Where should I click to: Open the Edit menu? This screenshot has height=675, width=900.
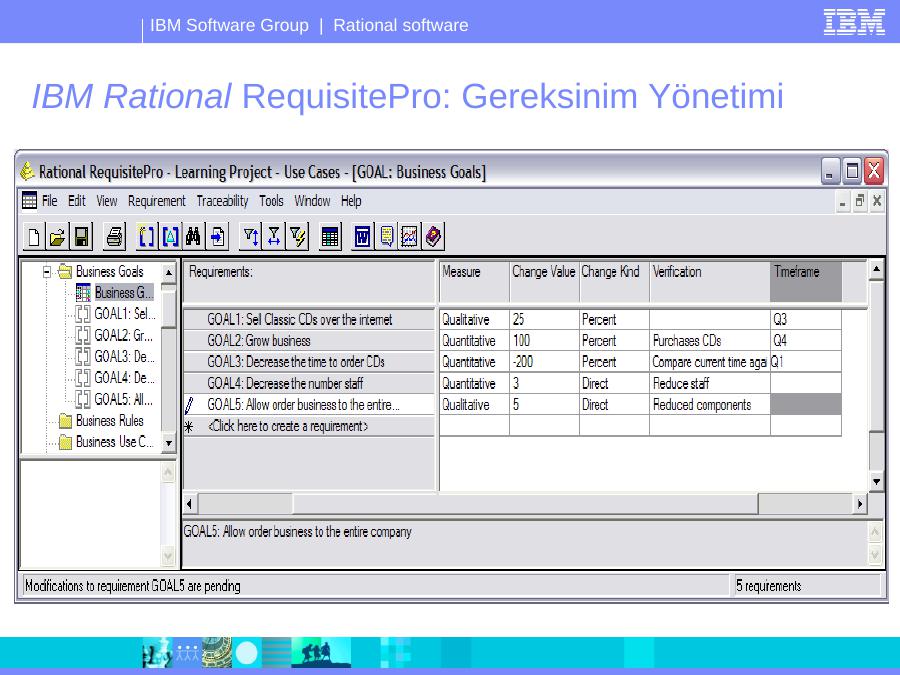point(76,201)
